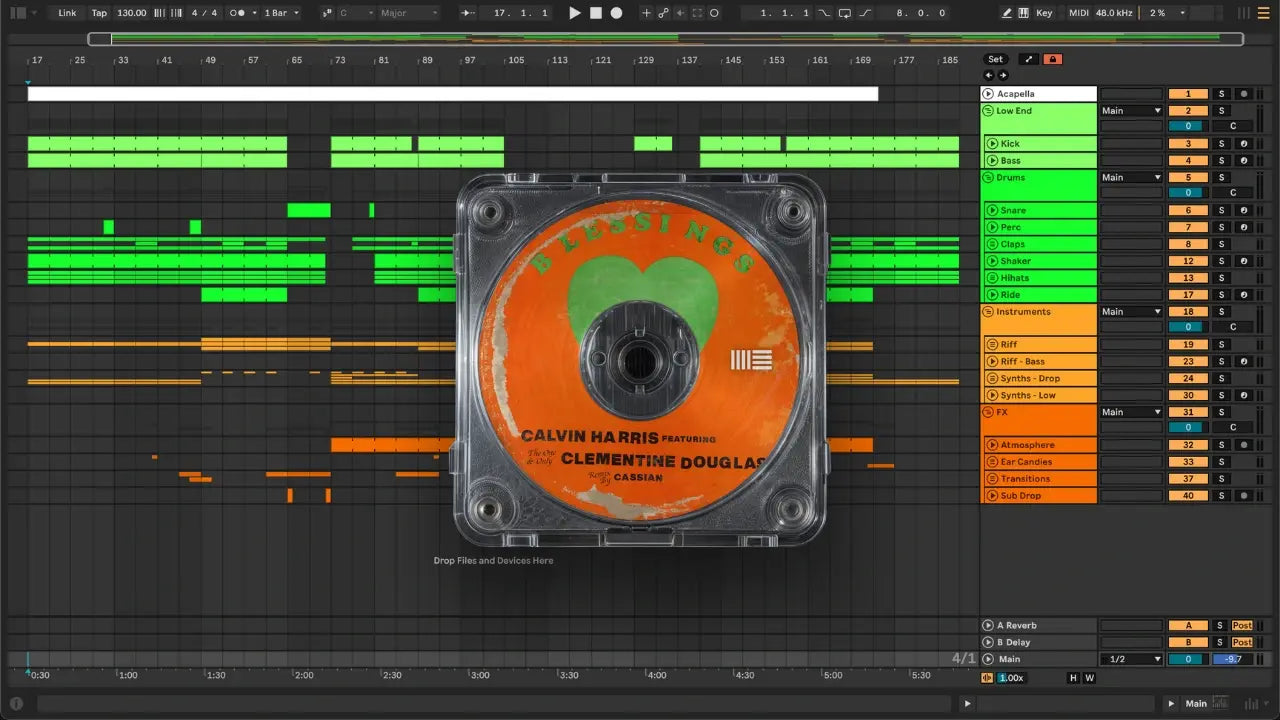Enable Draw Mode pencil icon

(1007, 13)
